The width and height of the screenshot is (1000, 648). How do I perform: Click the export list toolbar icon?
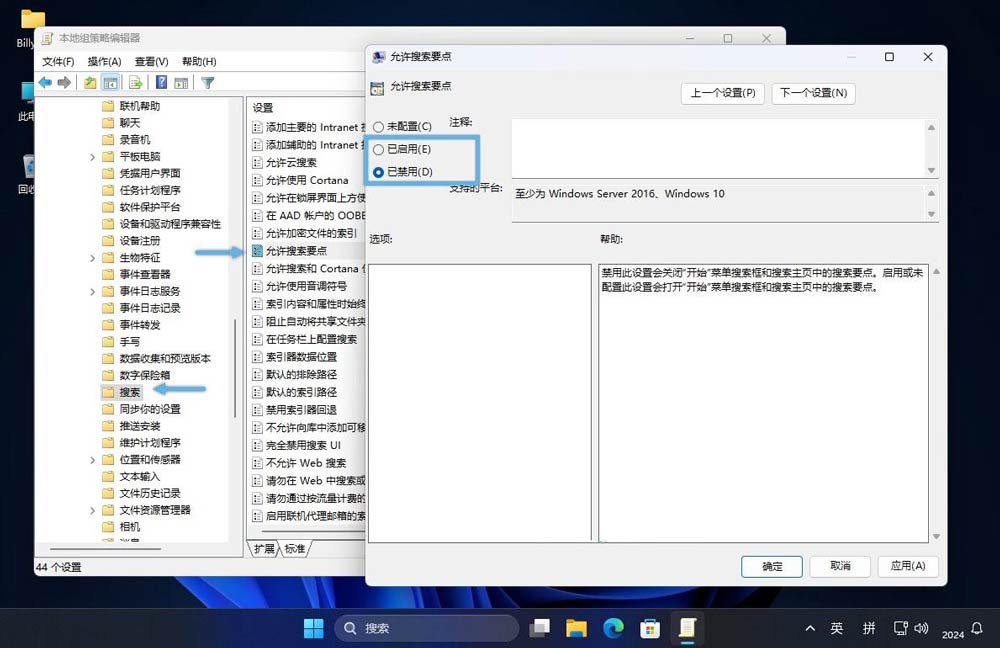[137, 83]
